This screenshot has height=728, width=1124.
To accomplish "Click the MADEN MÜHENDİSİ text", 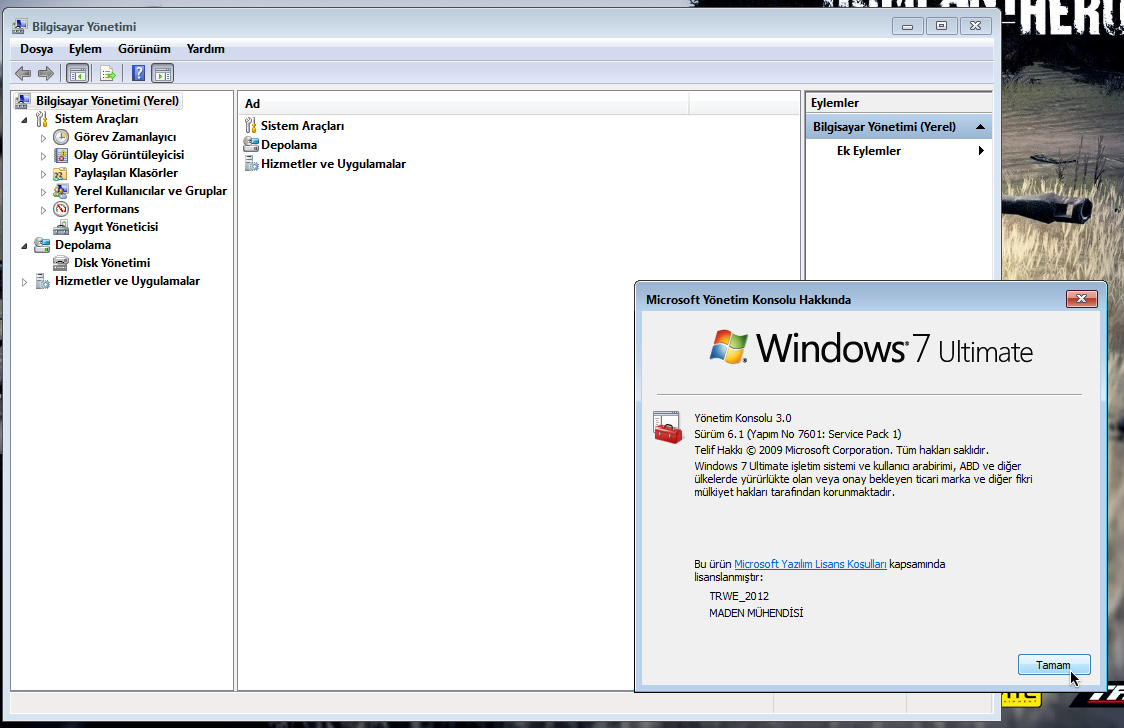I will tap(756, 613).
